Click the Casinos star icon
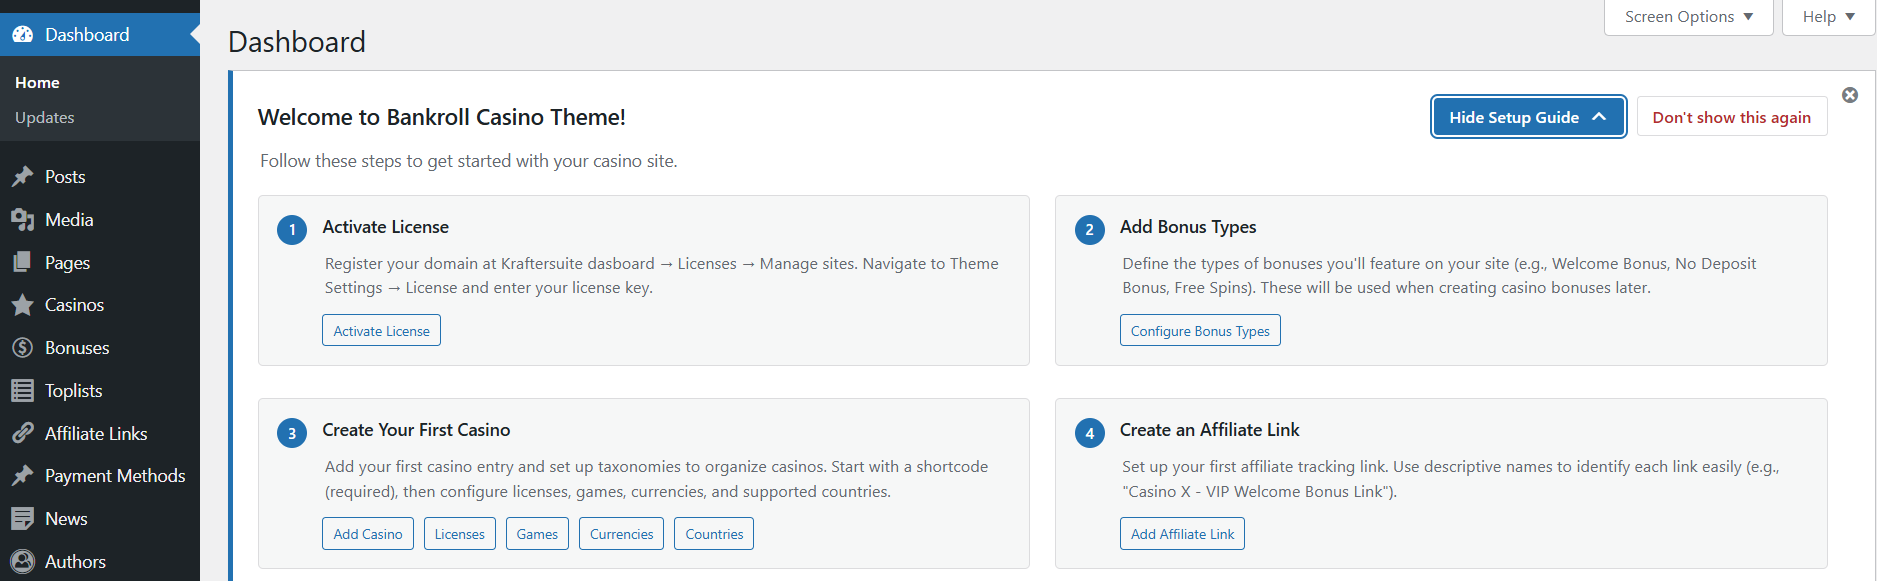The height and width of the screenshot is (581, 1877). [23, 305]
